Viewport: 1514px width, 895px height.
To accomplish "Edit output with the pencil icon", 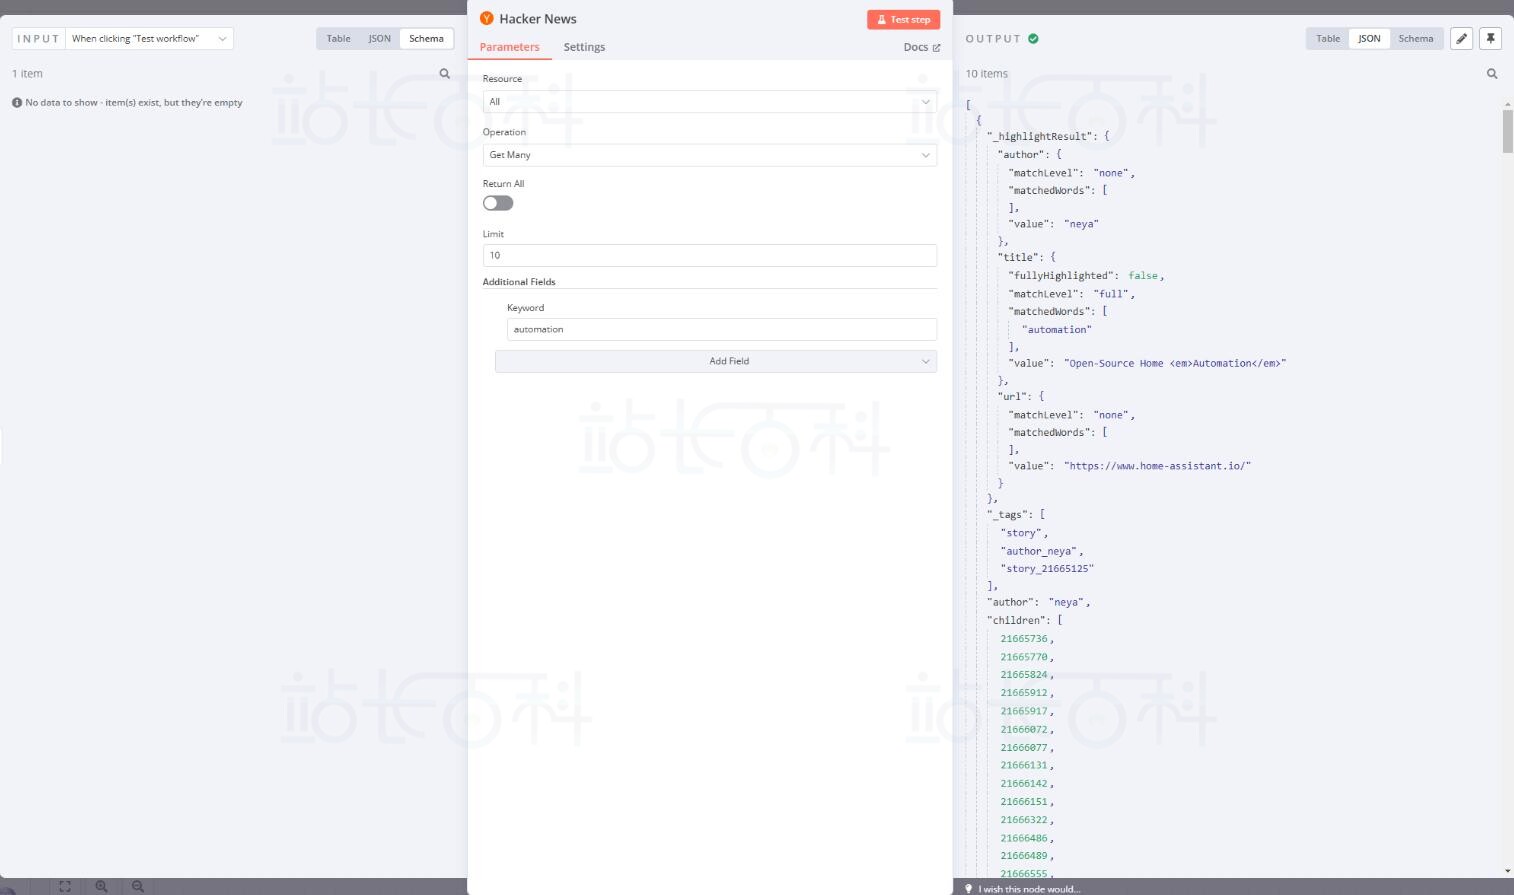I will coord(1462,38).
